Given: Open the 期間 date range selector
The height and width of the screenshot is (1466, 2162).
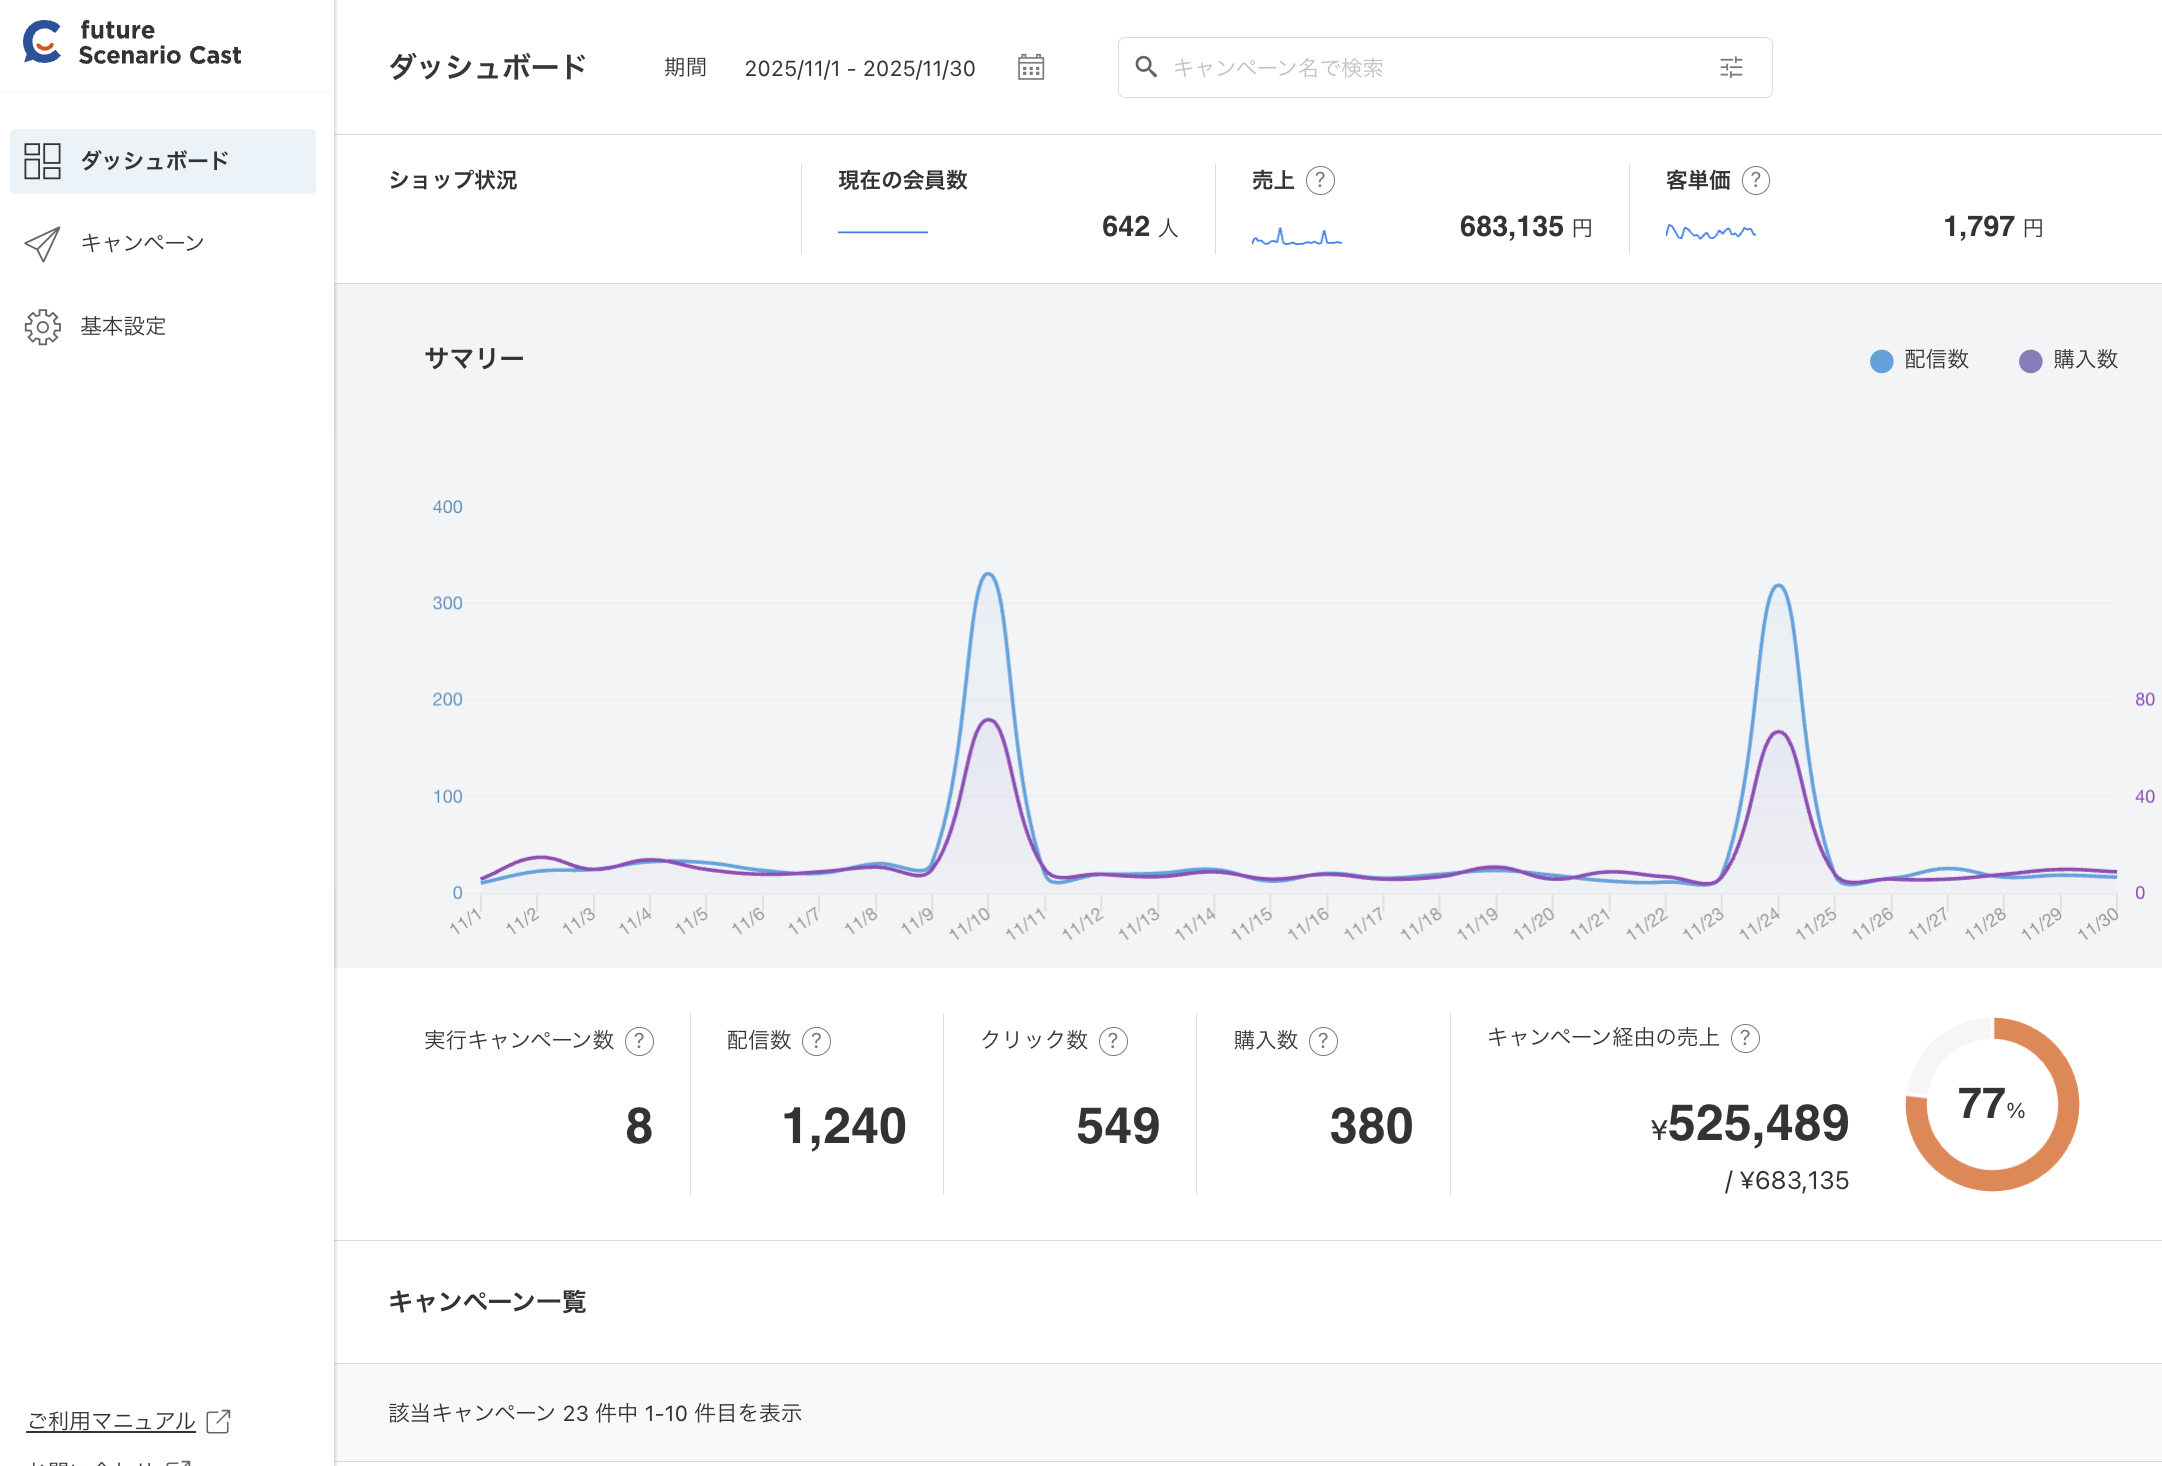Looking at the screenshot, I should [x=859, y=68].
